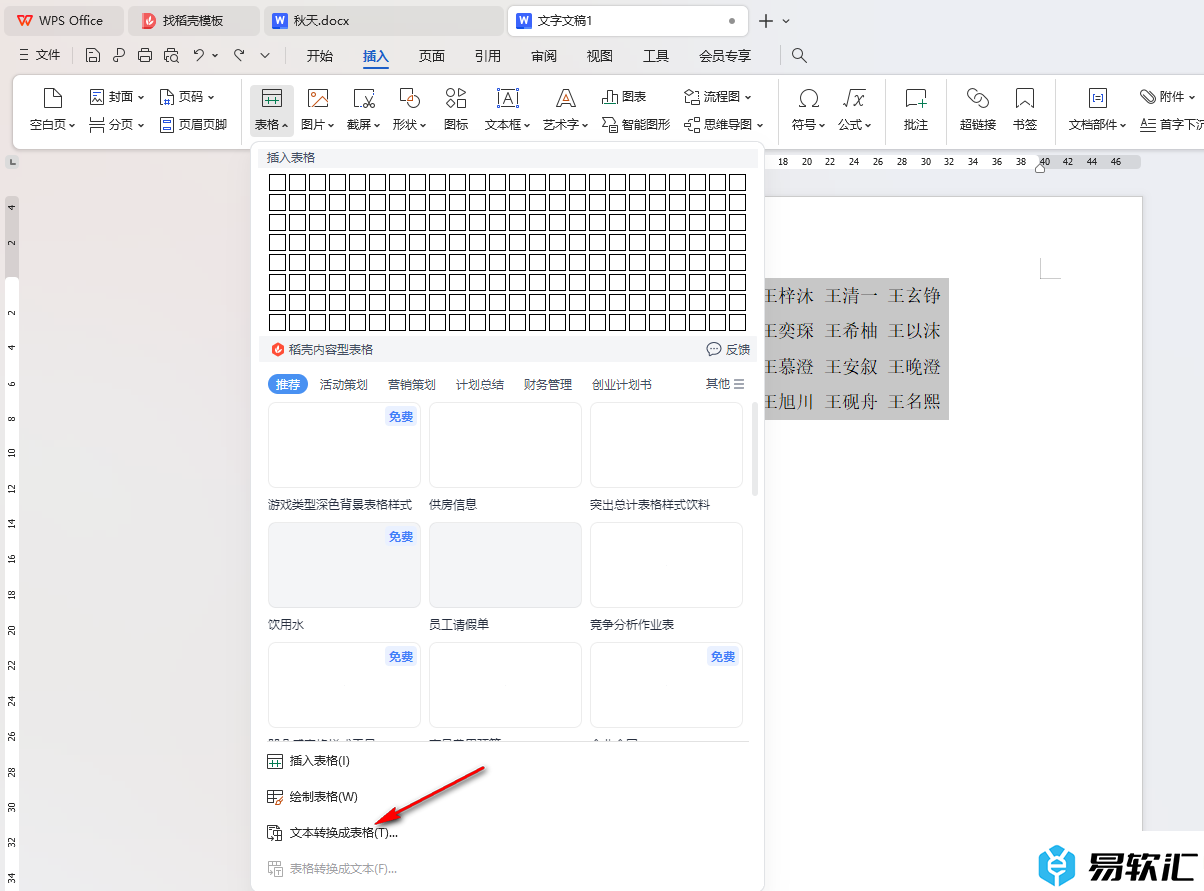1204x891 pixels.
Task: Click the Print Preview icon
Action: point(171,56)
